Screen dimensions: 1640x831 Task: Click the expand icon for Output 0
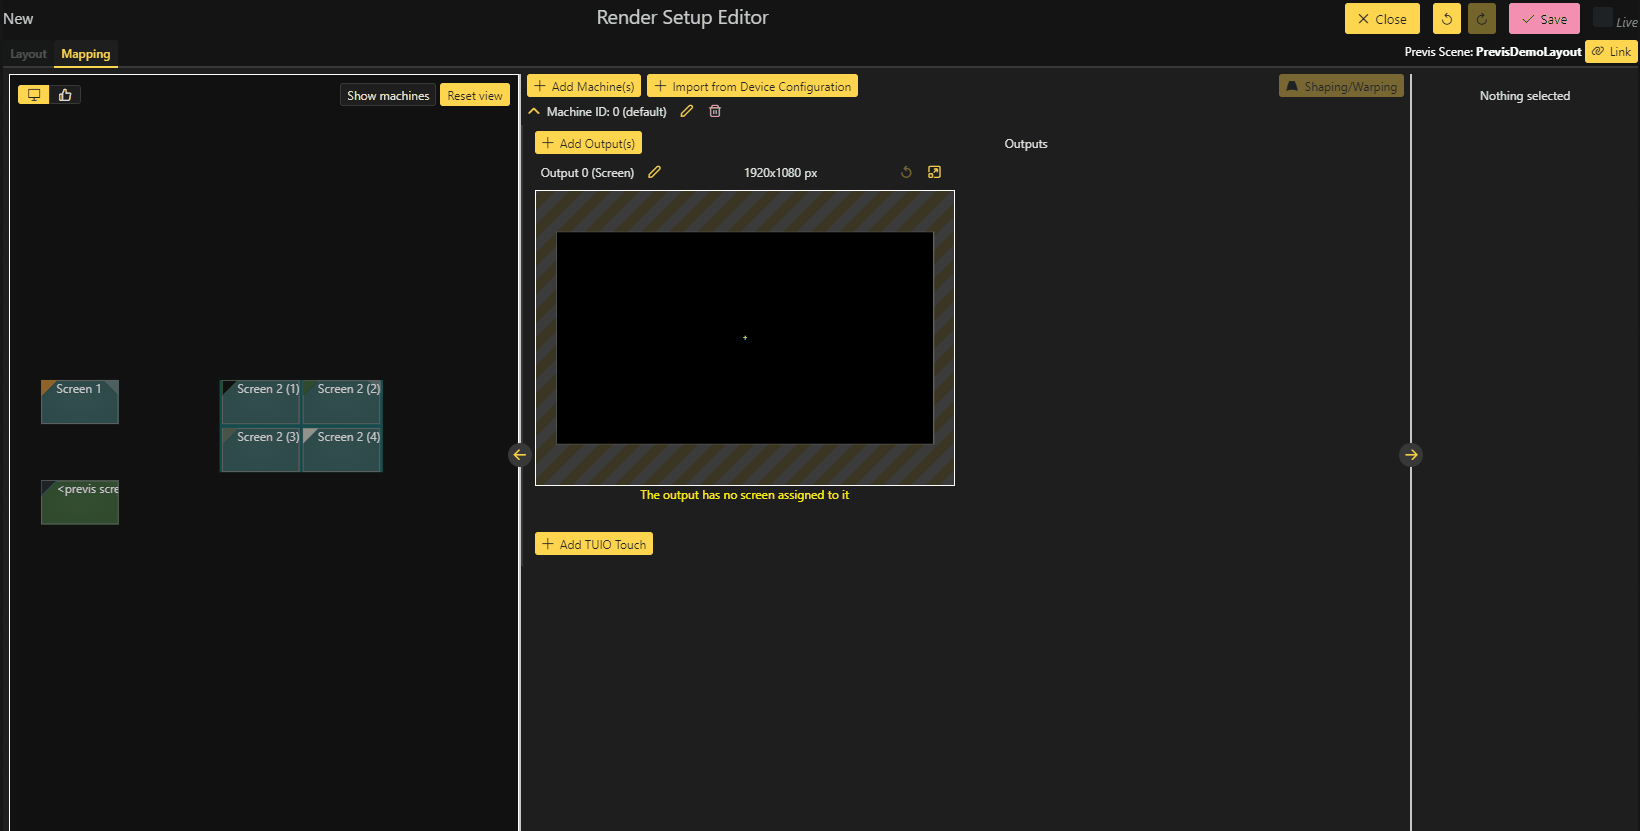[x=934, y=172]
